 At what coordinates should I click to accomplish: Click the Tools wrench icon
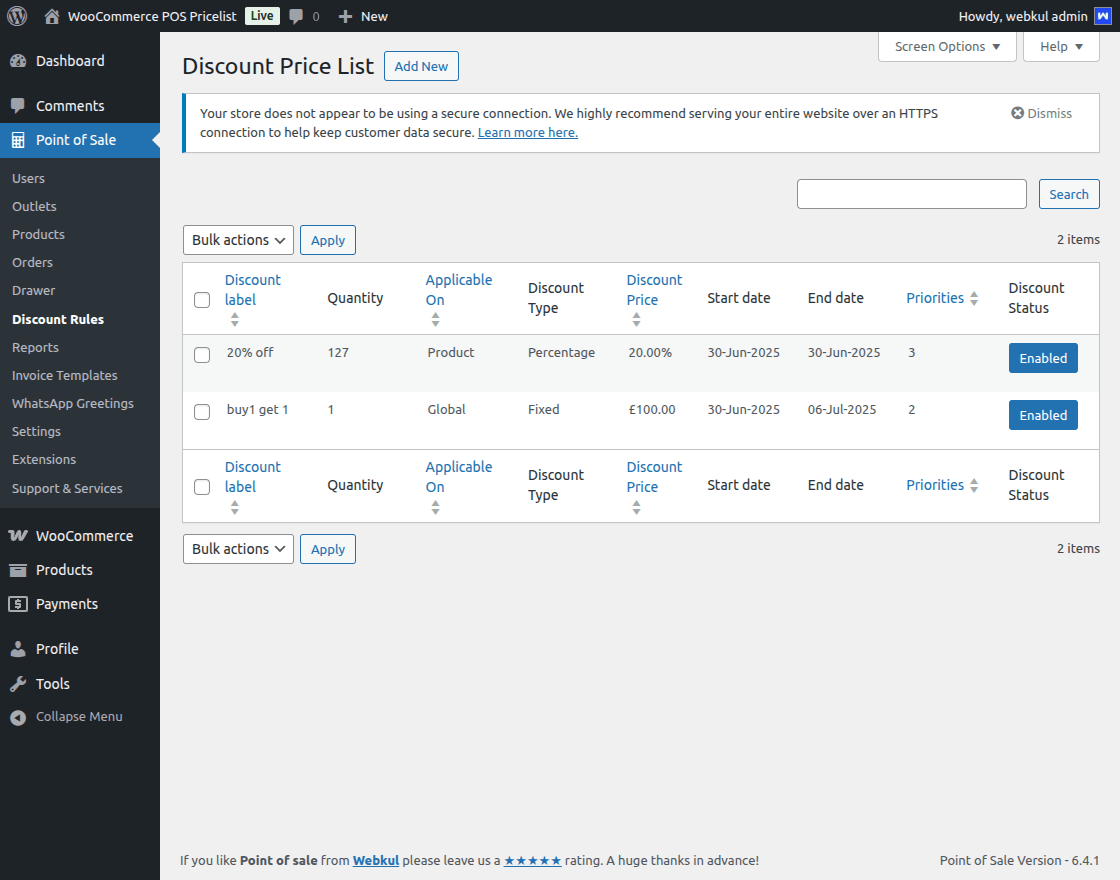18,684
